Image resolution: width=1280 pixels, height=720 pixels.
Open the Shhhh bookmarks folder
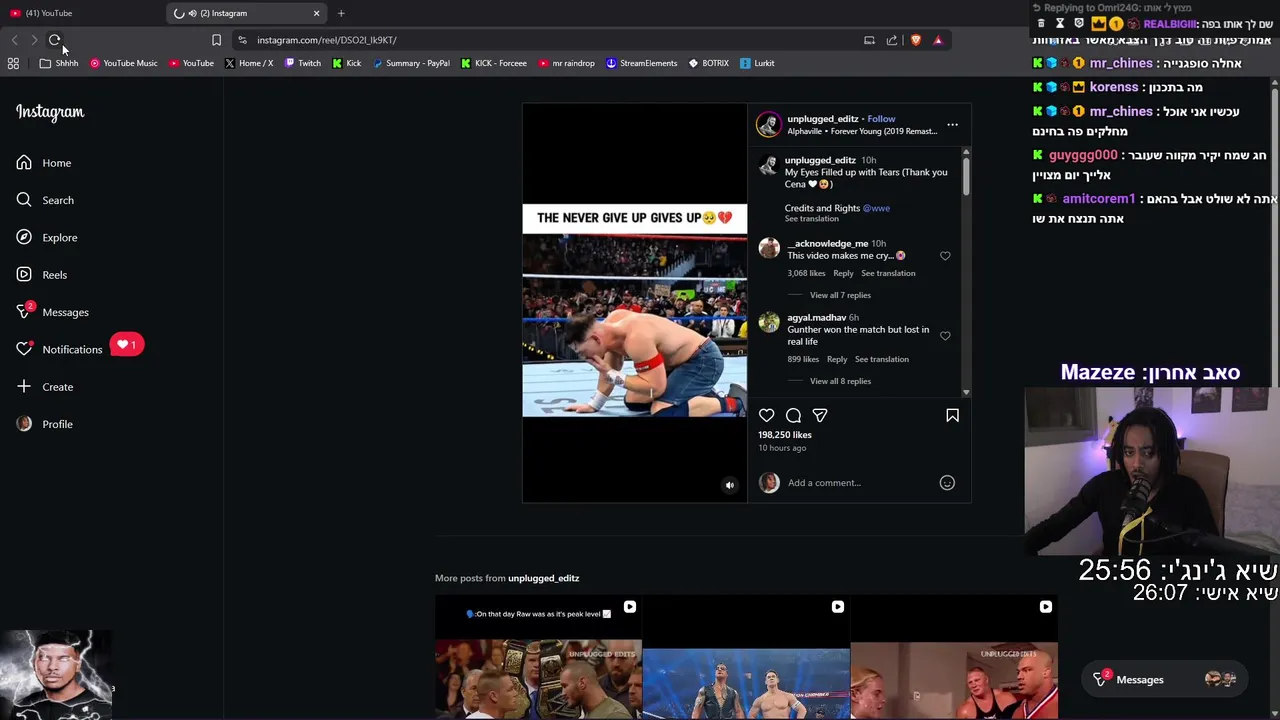(59, 63)
